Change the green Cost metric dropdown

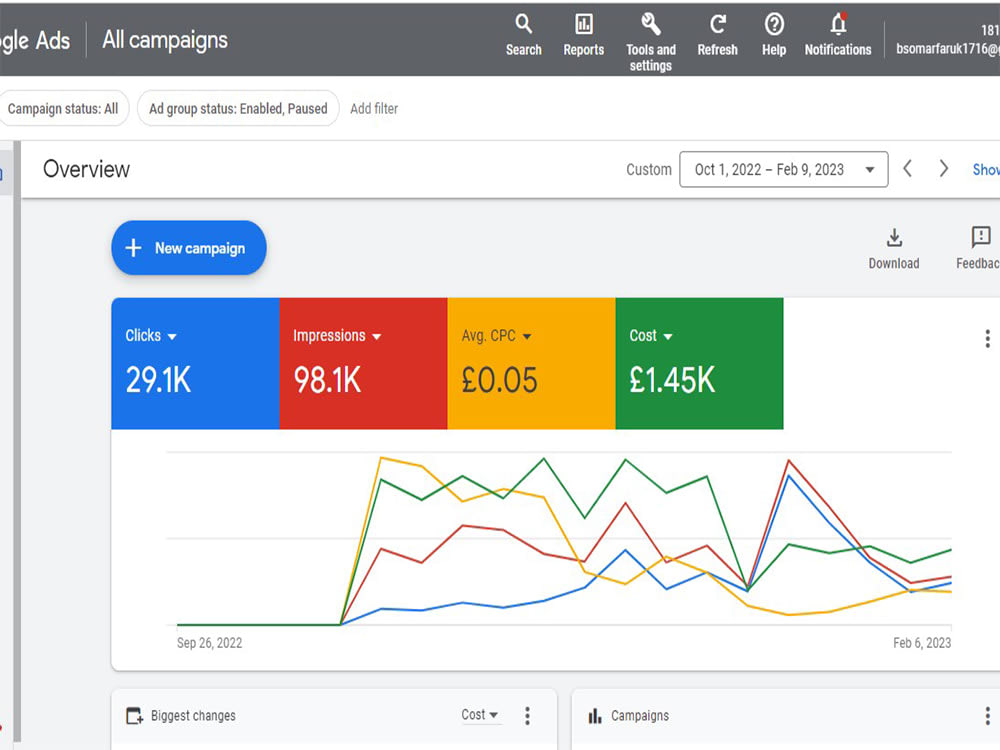point(651,335)
